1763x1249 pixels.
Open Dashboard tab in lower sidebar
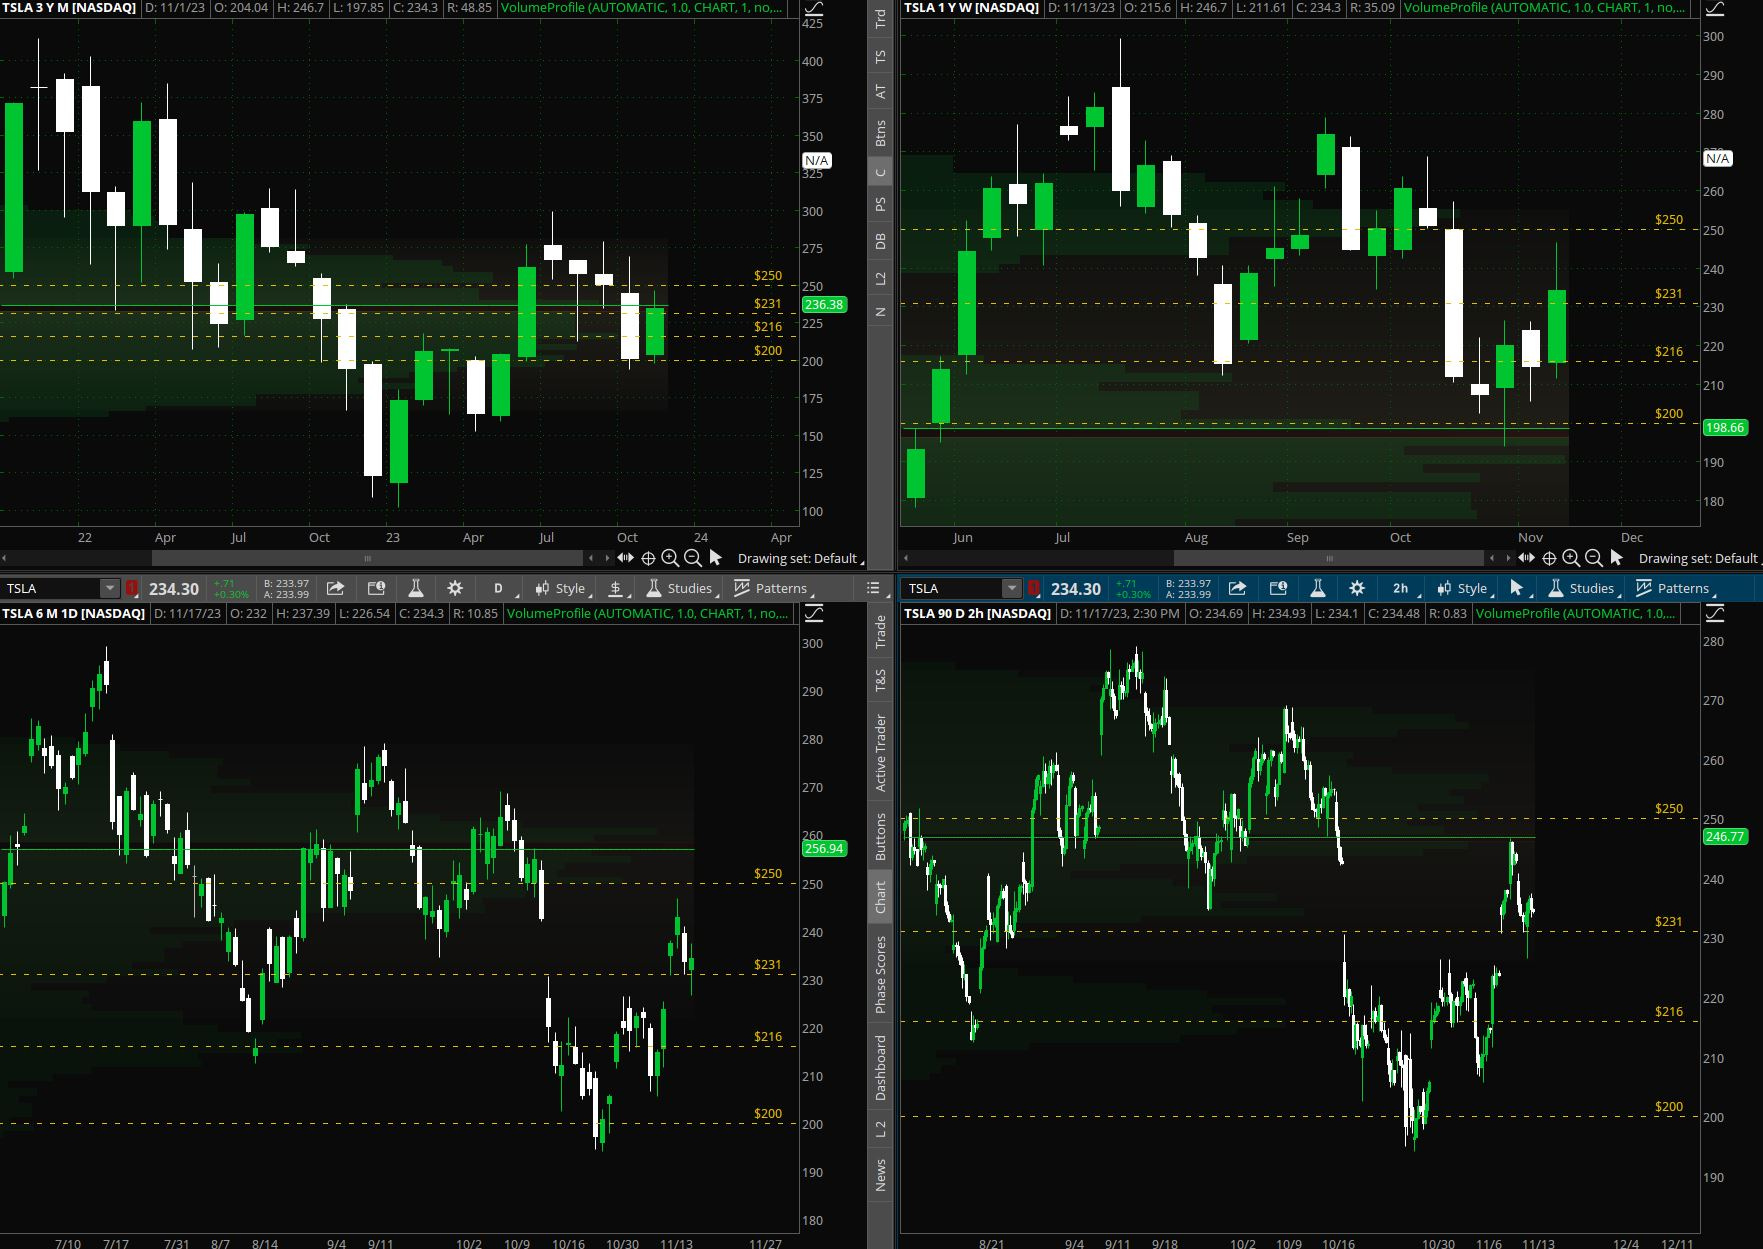(880, 1068)
